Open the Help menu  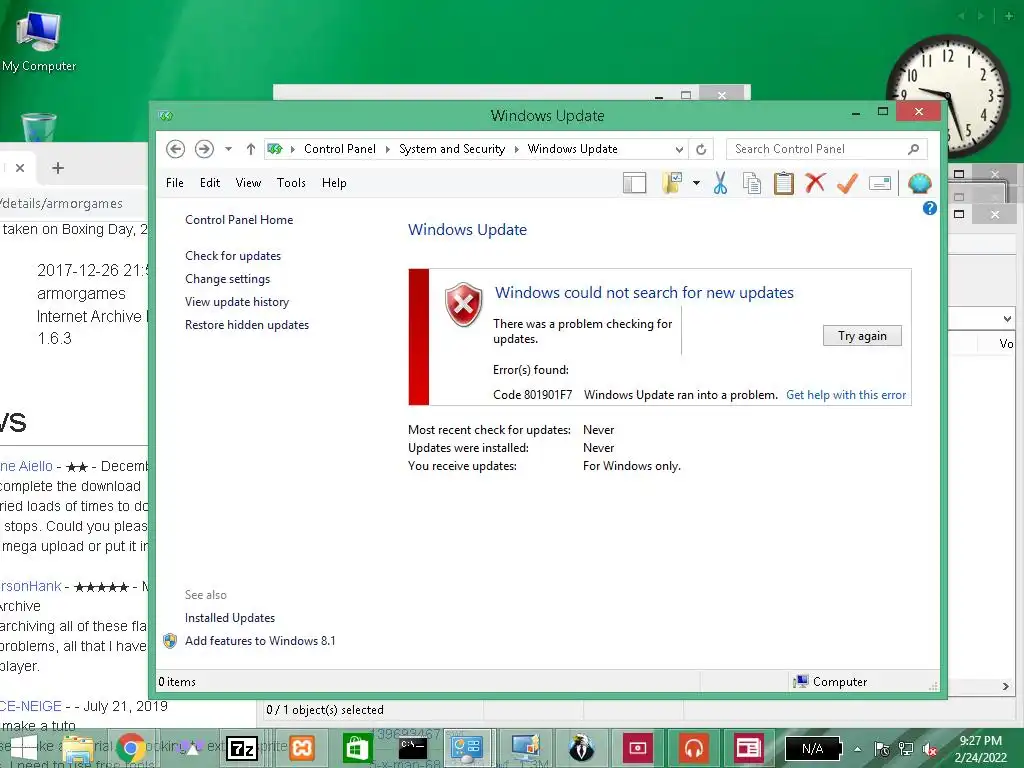pyautogui.click(x=334, y=183)
